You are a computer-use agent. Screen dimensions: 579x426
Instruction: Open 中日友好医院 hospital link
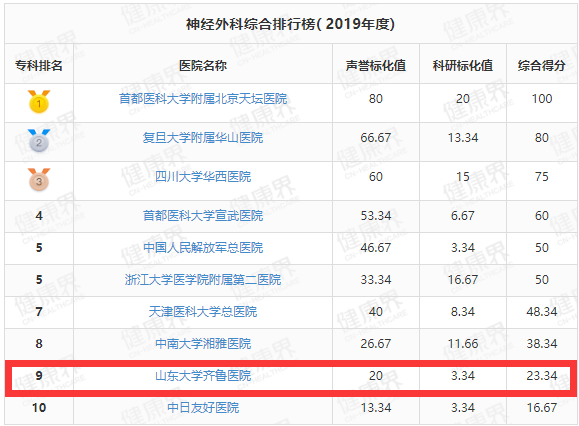[x=203, y=408]
